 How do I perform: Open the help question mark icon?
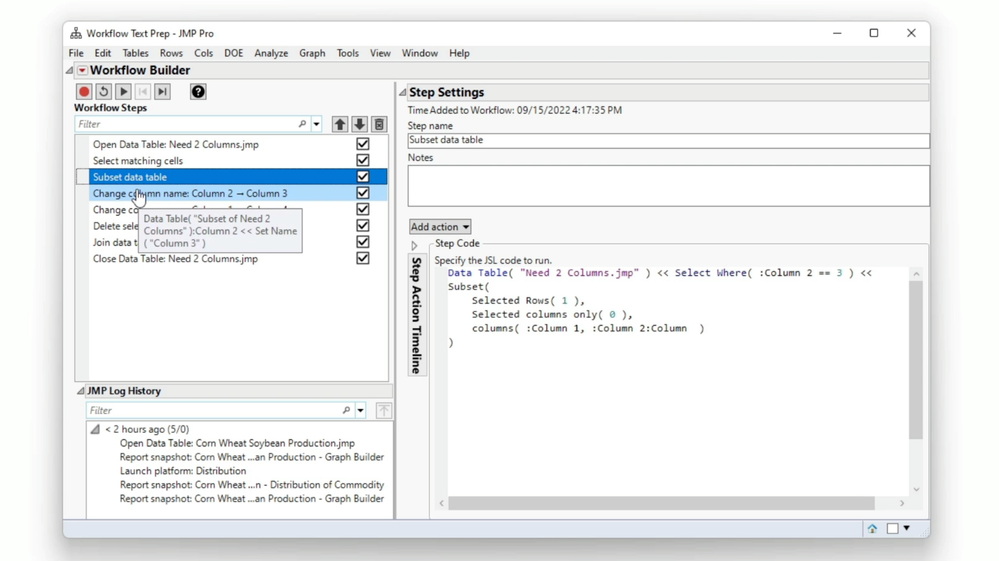point(198,92)
